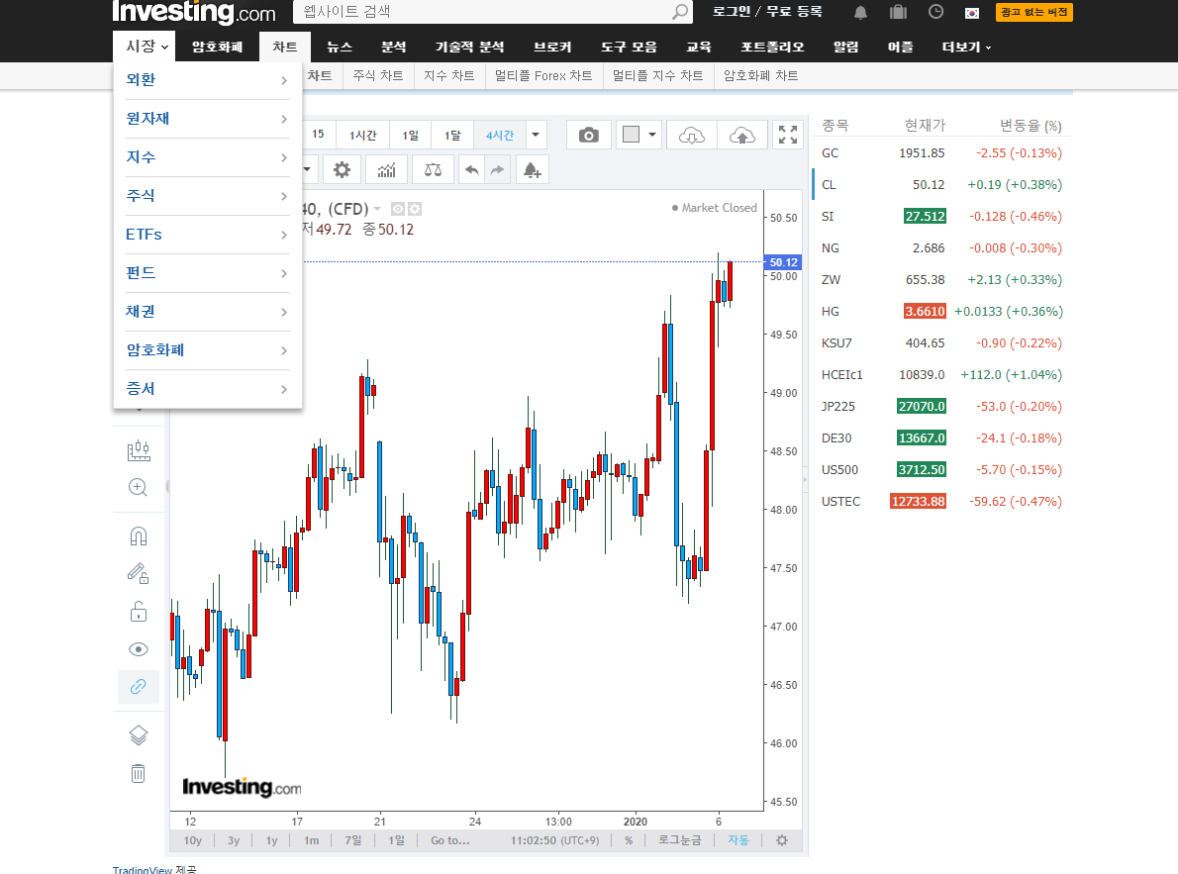This screenshot has height=874, width=1178.
Task: Open the 더보기 menu
Action: [x=966, y=47]
